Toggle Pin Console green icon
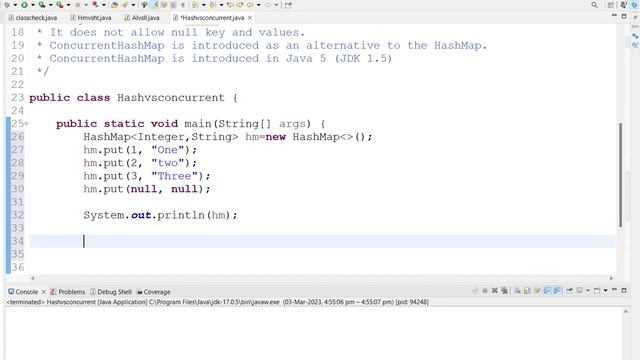 [x=569, y=291]
